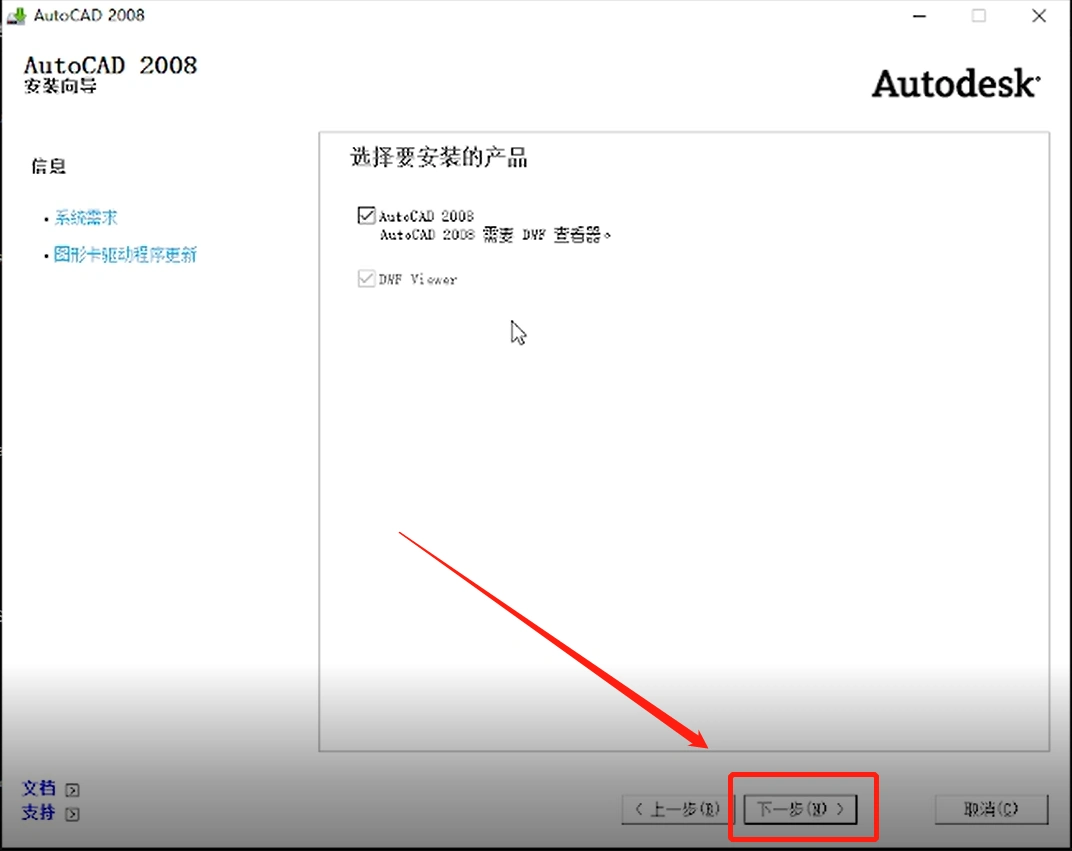The image size is (1072, 851).
Task: Click the 信息 sidebar heading
Action: pyautogui.click(x=49, y=166)
